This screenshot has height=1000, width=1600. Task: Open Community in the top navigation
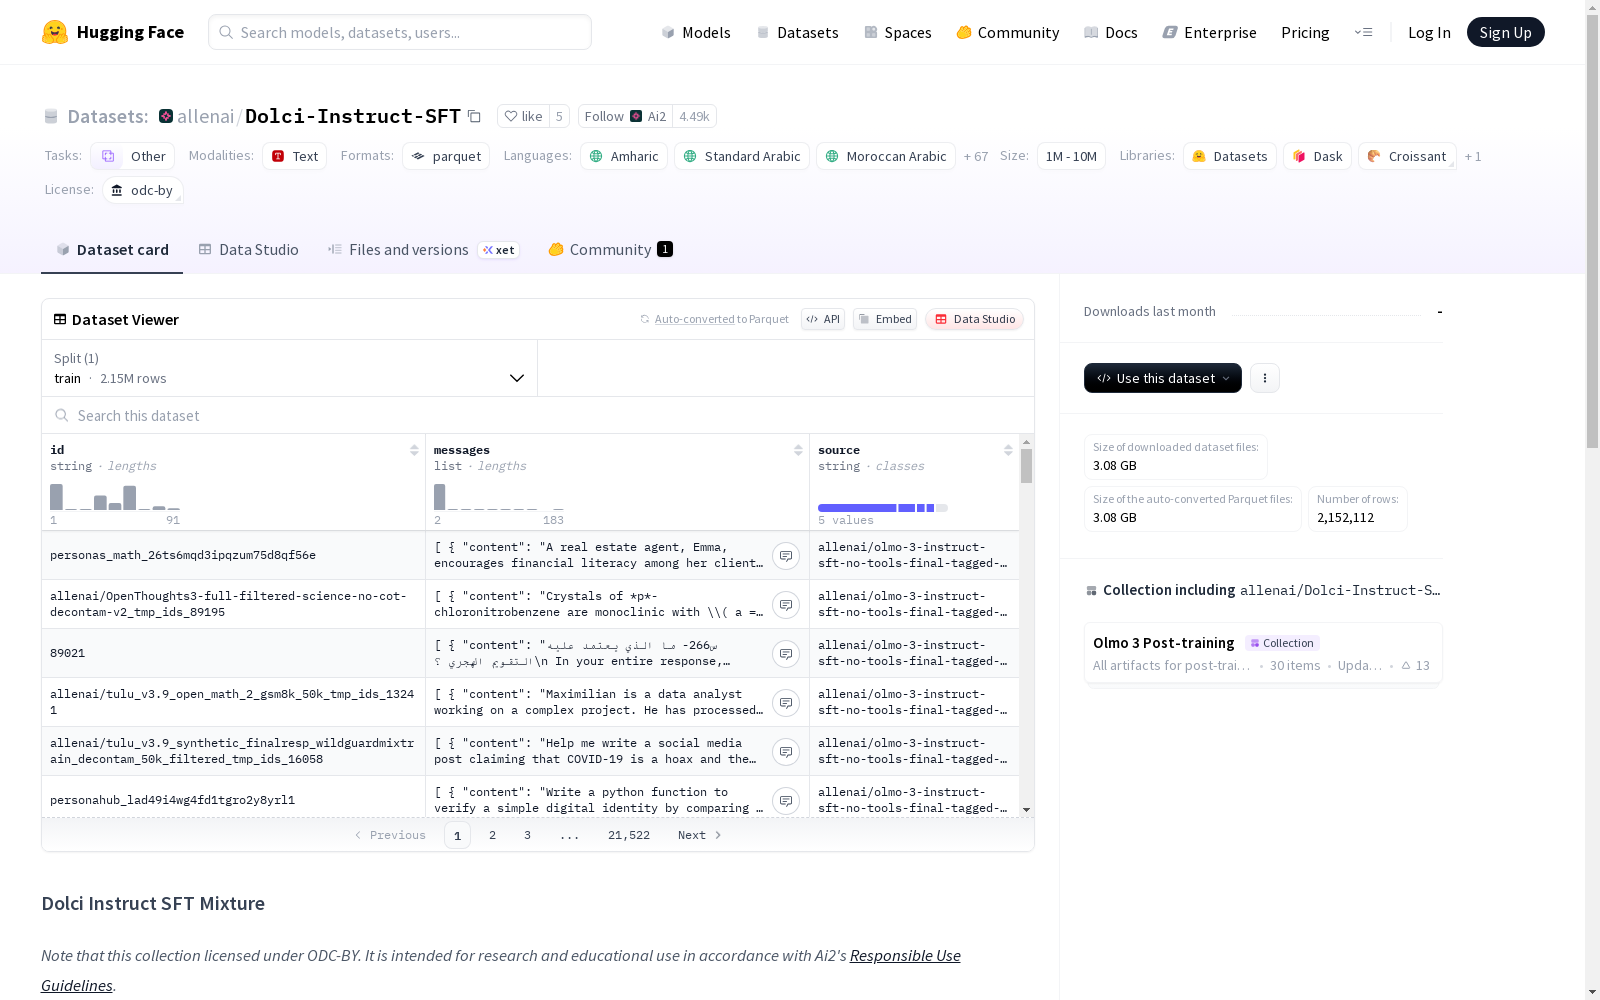(1008, 32)
